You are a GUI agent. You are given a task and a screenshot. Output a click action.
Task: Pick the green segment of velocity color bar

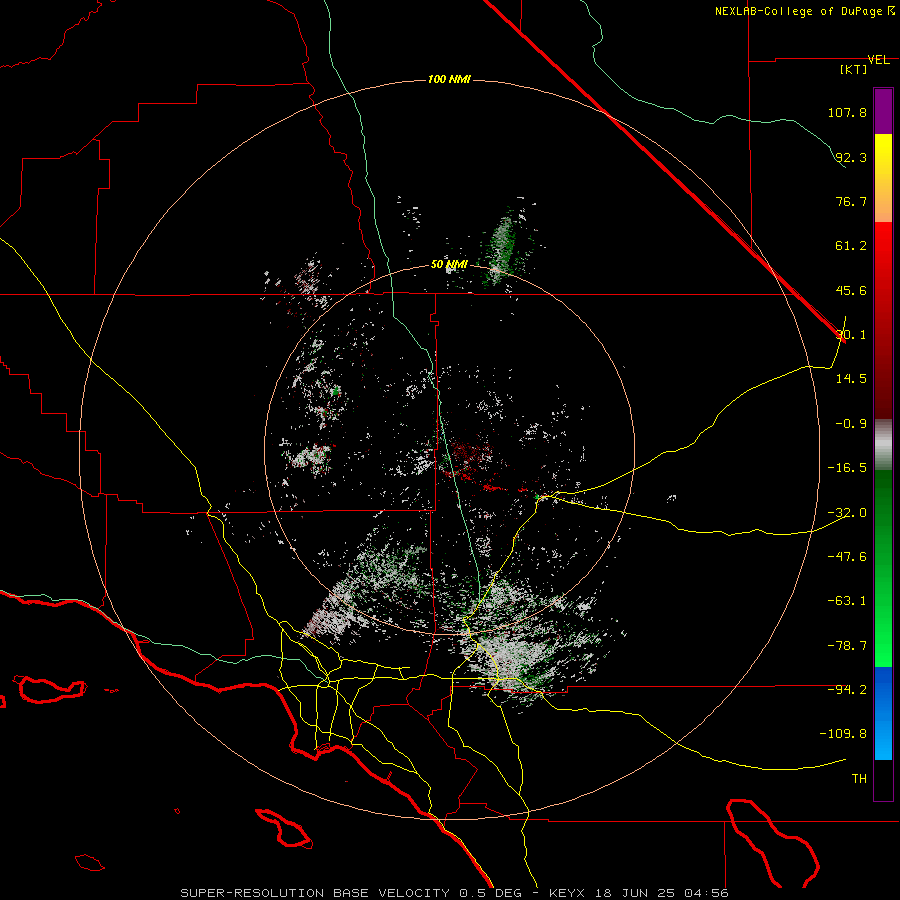click(883, 568)
